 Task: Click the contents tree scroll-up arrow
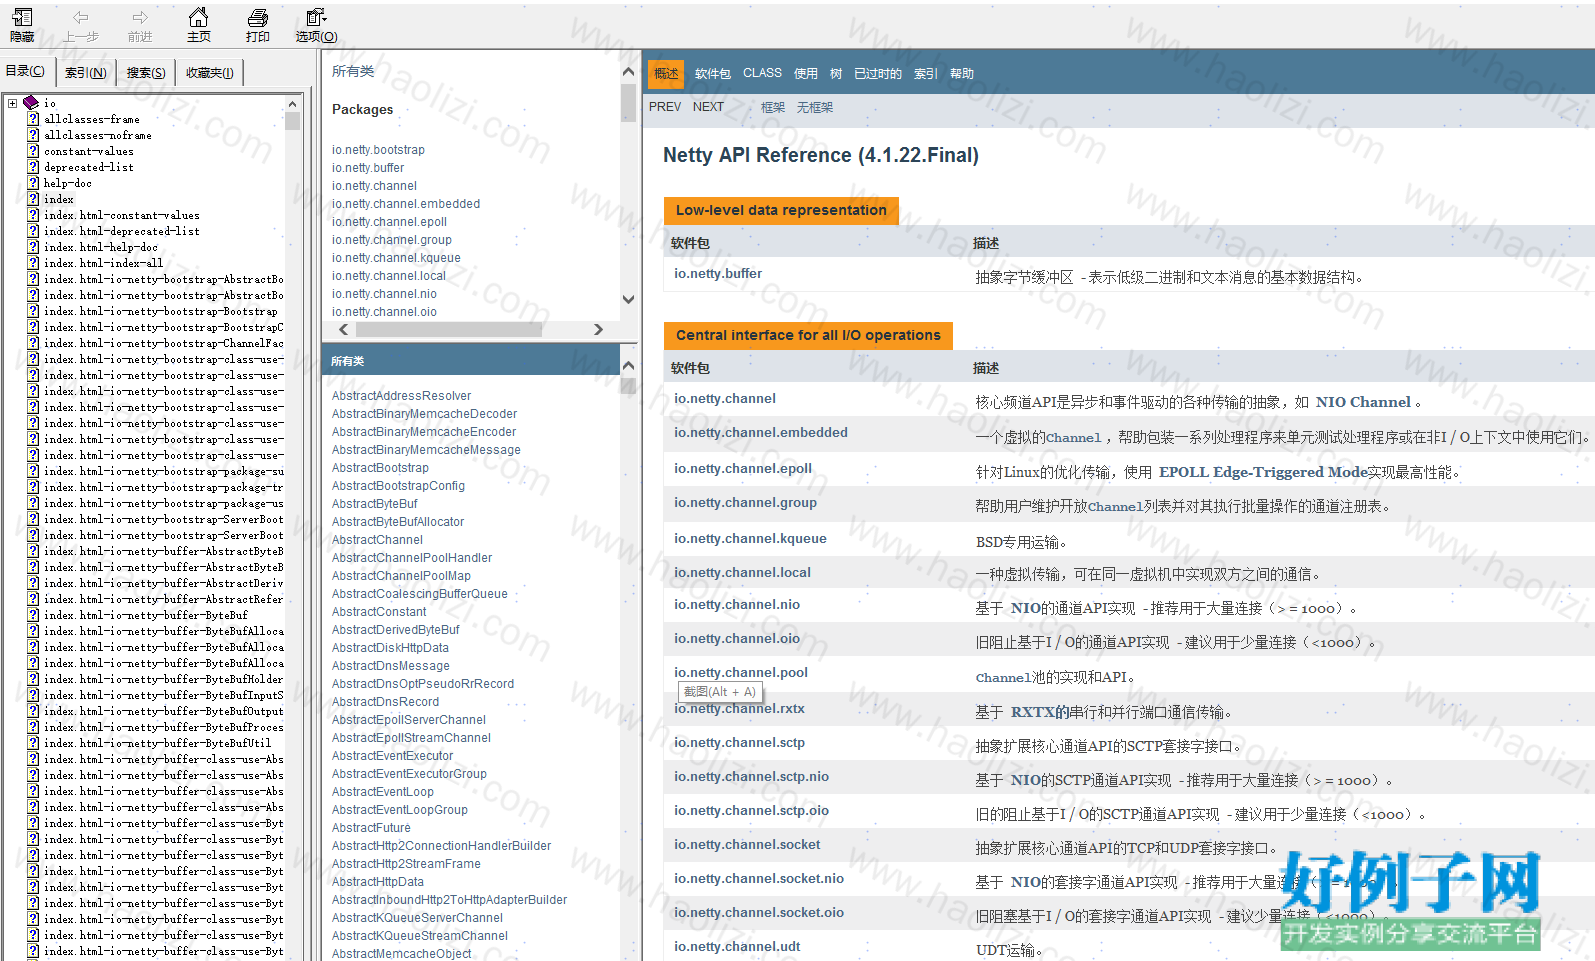click(292, 104)
